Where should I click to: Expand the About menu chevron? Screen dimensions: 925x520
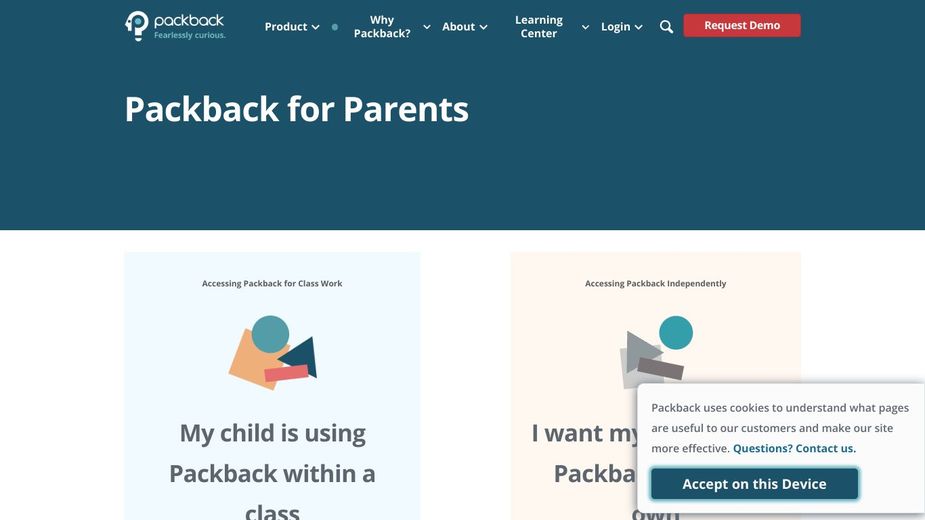[484, 27]
